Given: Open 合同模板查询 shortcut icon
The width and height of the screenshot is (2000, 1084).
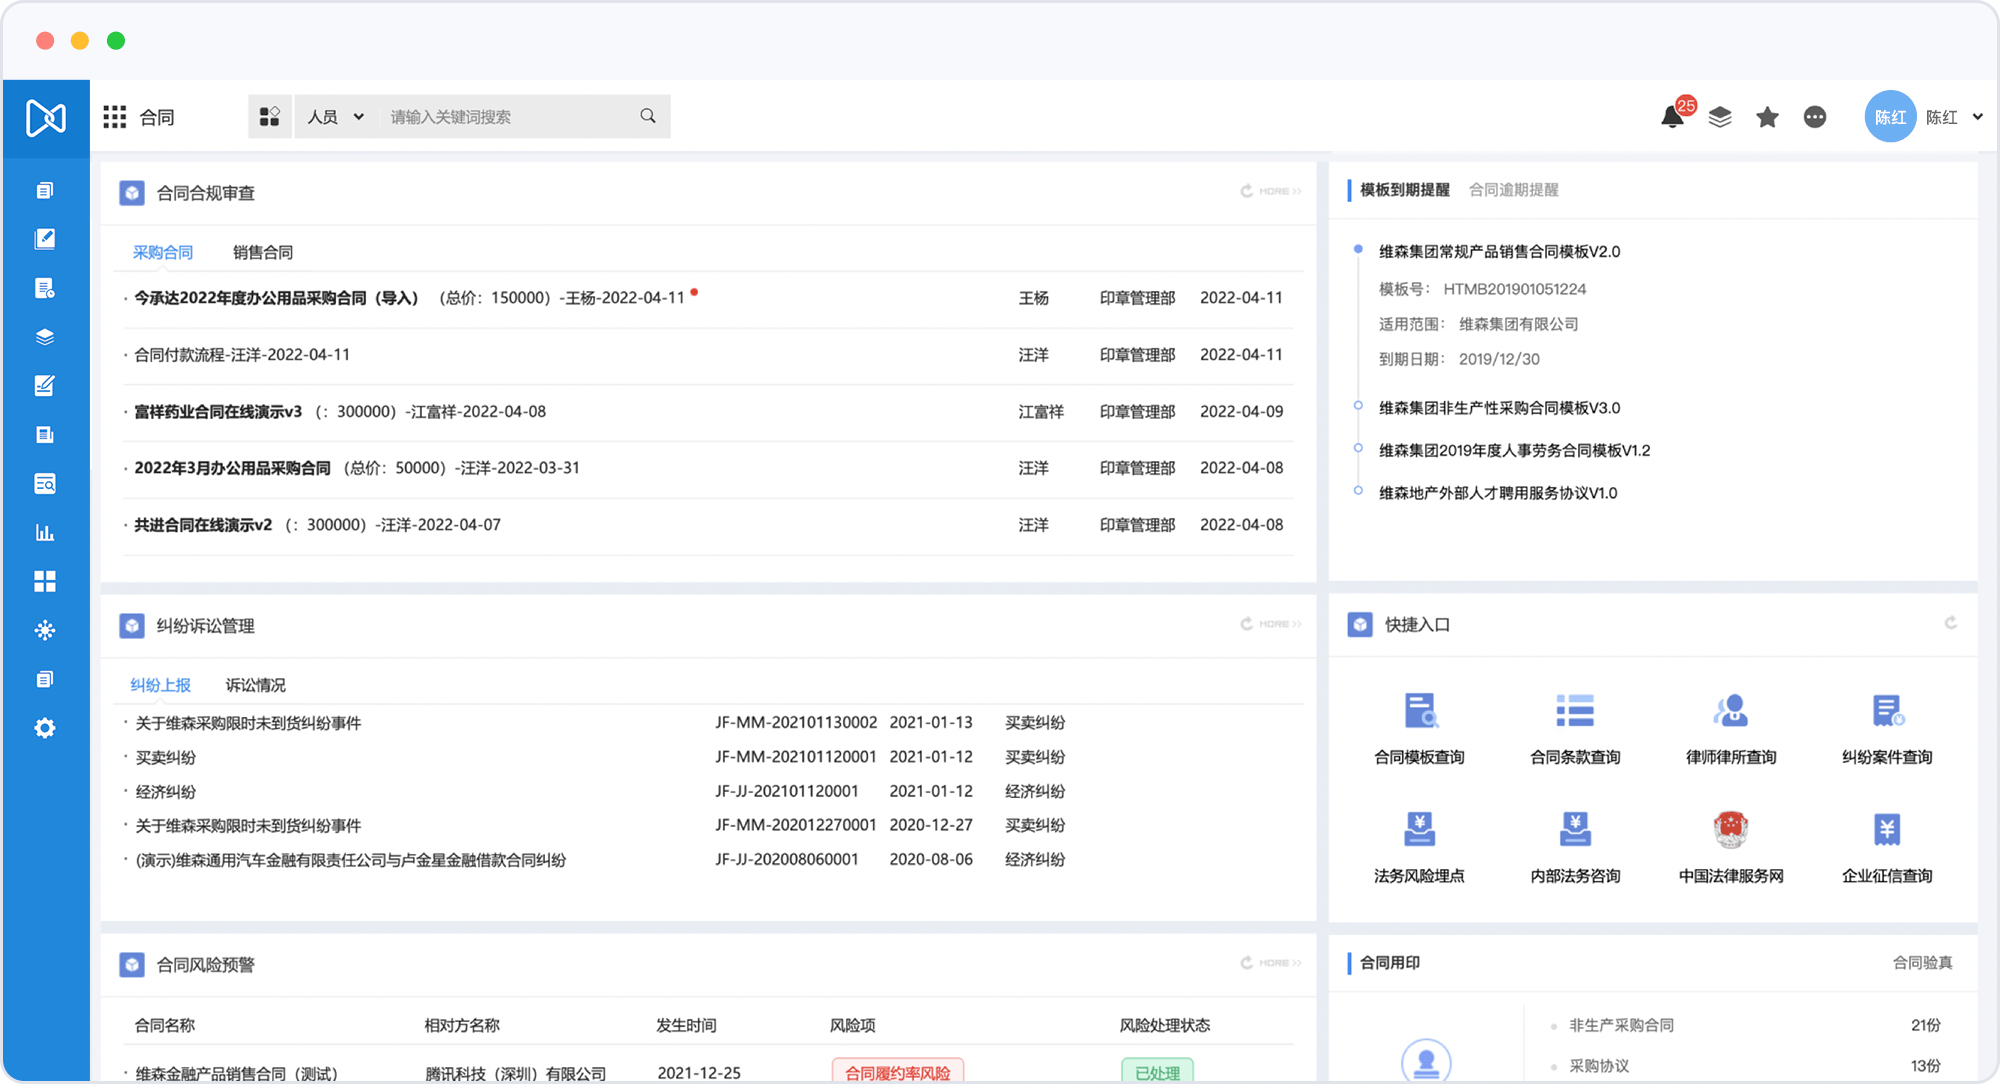Looking at the screenshot, I should click(x=1419, y=711).
